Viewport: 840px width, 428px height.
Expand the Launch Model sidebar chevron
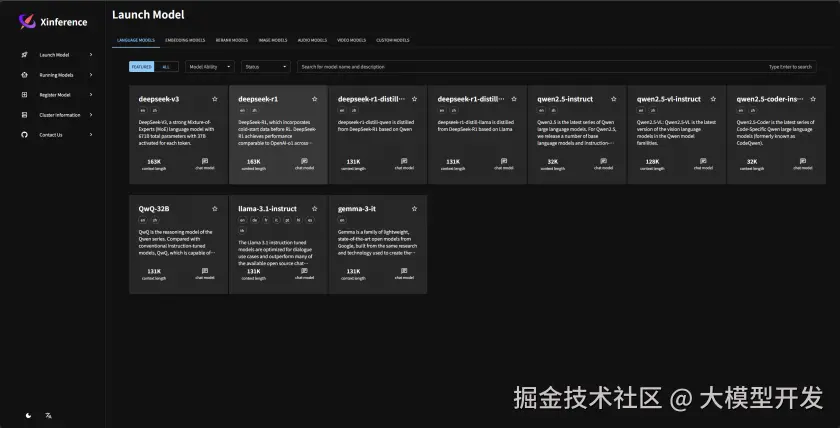[x=91, y=55]
